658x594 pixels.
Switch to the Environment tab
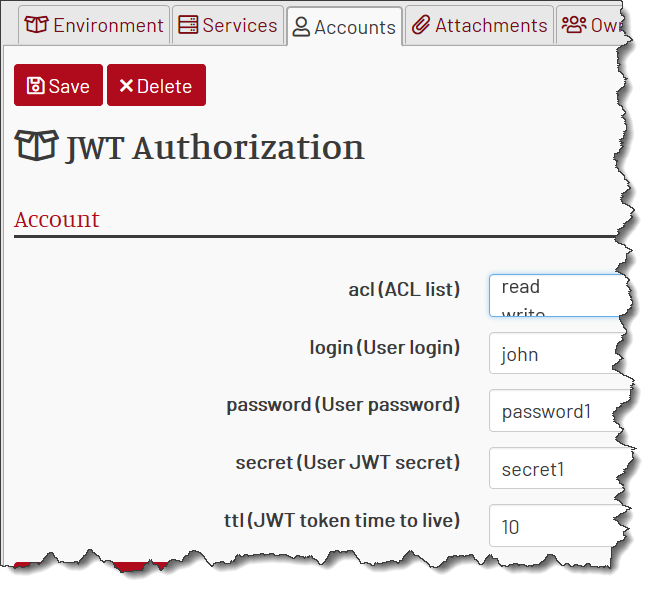point(94,25)
